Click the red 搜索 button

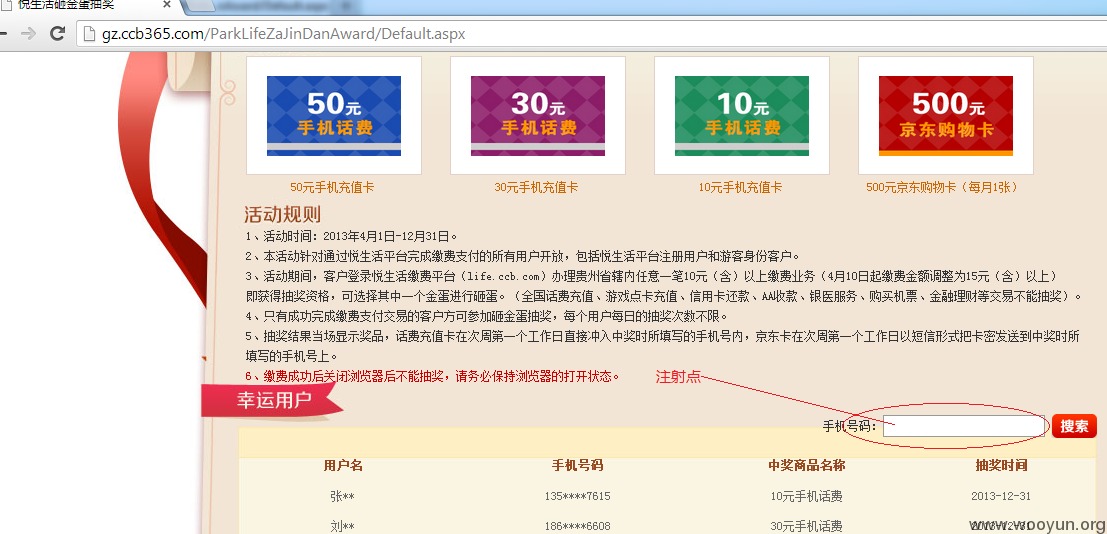(1075, 426)
